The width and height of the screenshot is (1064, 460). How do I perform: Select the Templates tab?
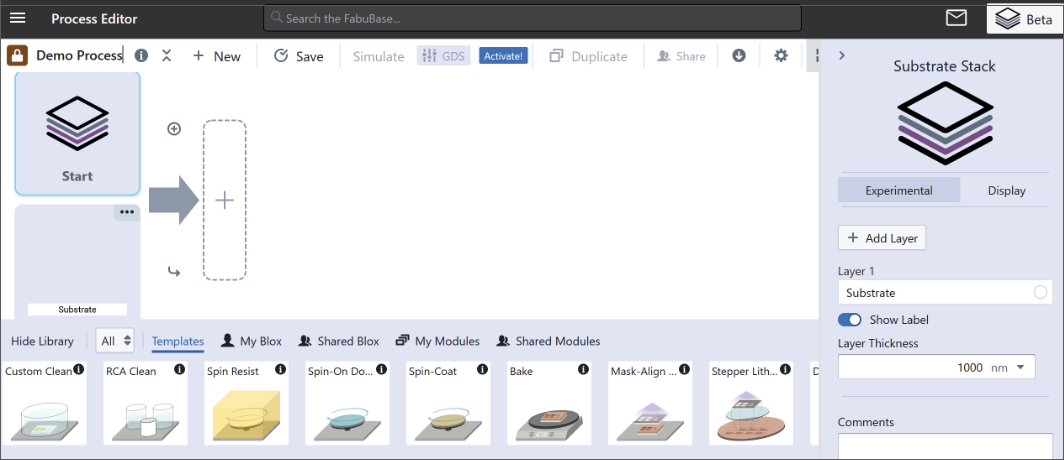[178, 342]
